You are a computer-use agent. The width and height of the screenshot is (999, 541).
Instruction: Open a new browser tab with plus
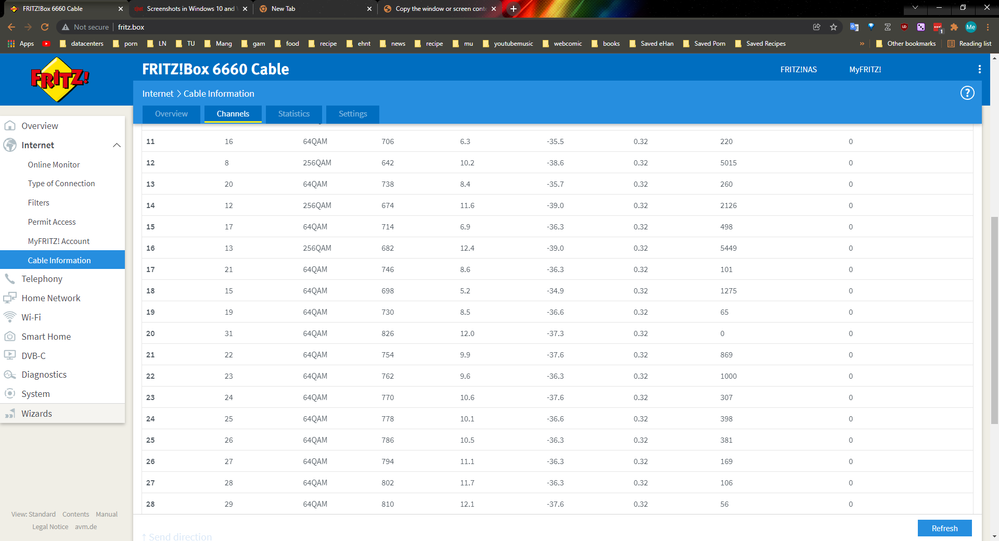514,8
